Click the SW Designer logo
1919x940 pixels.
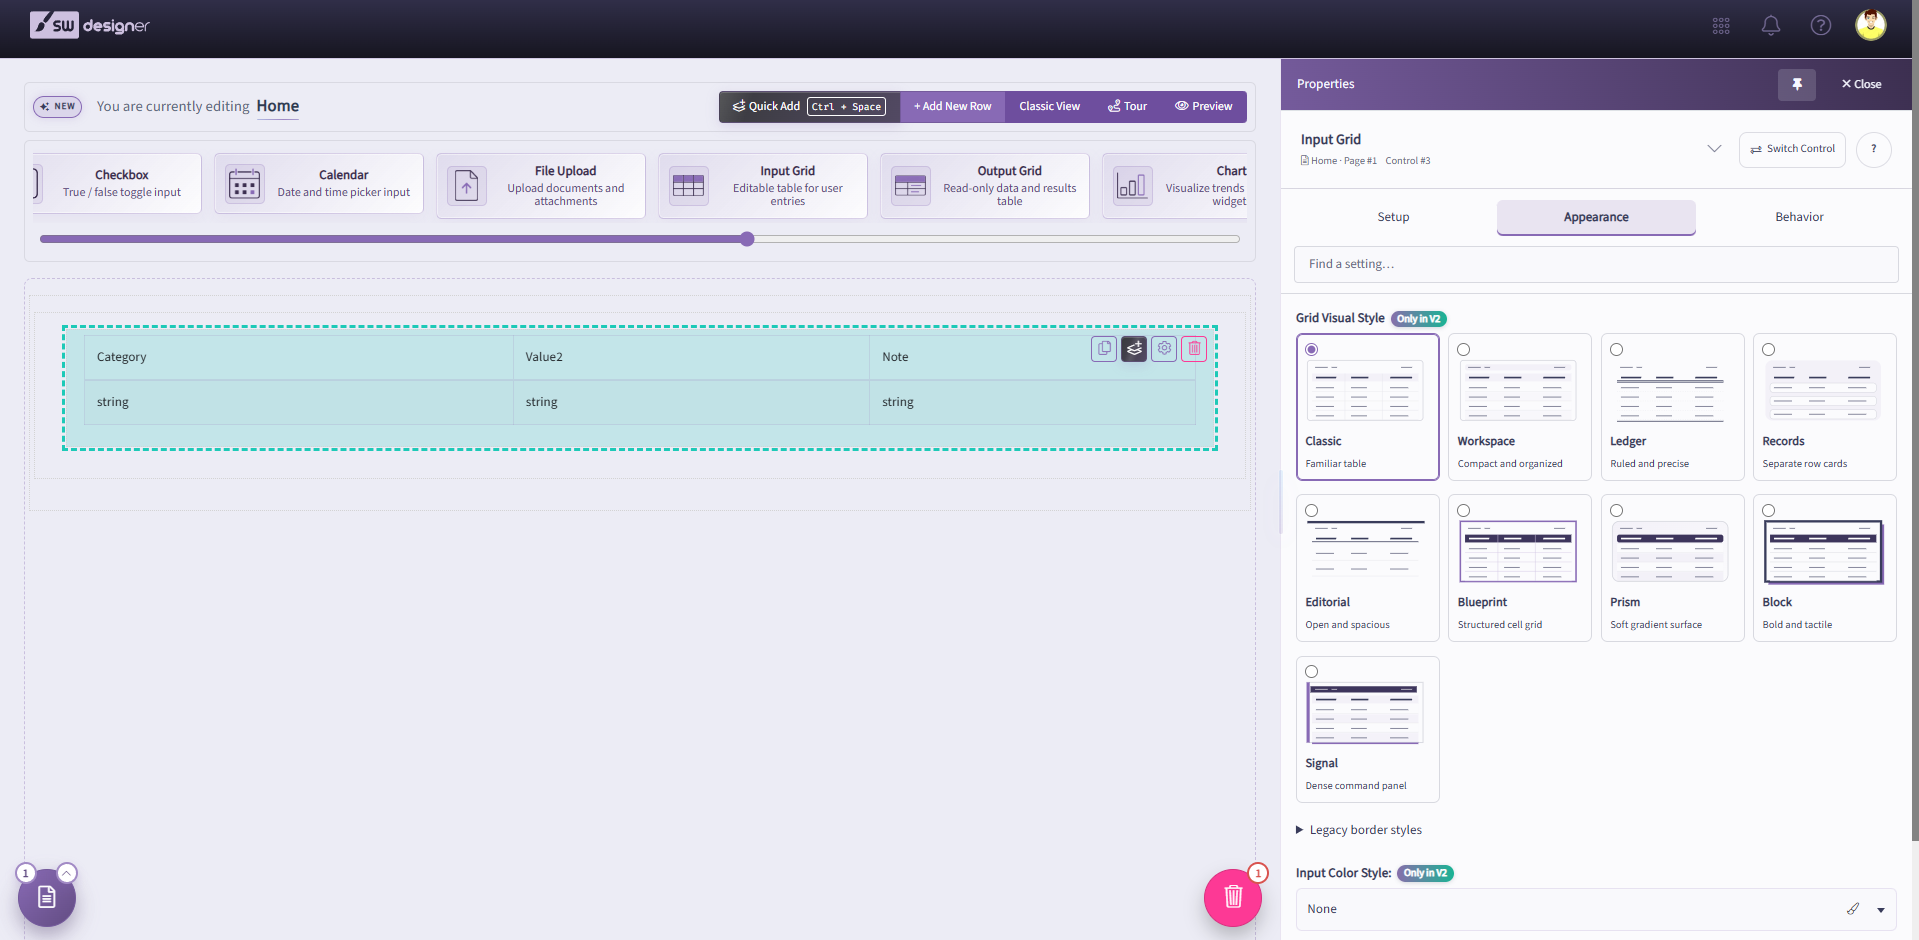click(x=90, y=25)
